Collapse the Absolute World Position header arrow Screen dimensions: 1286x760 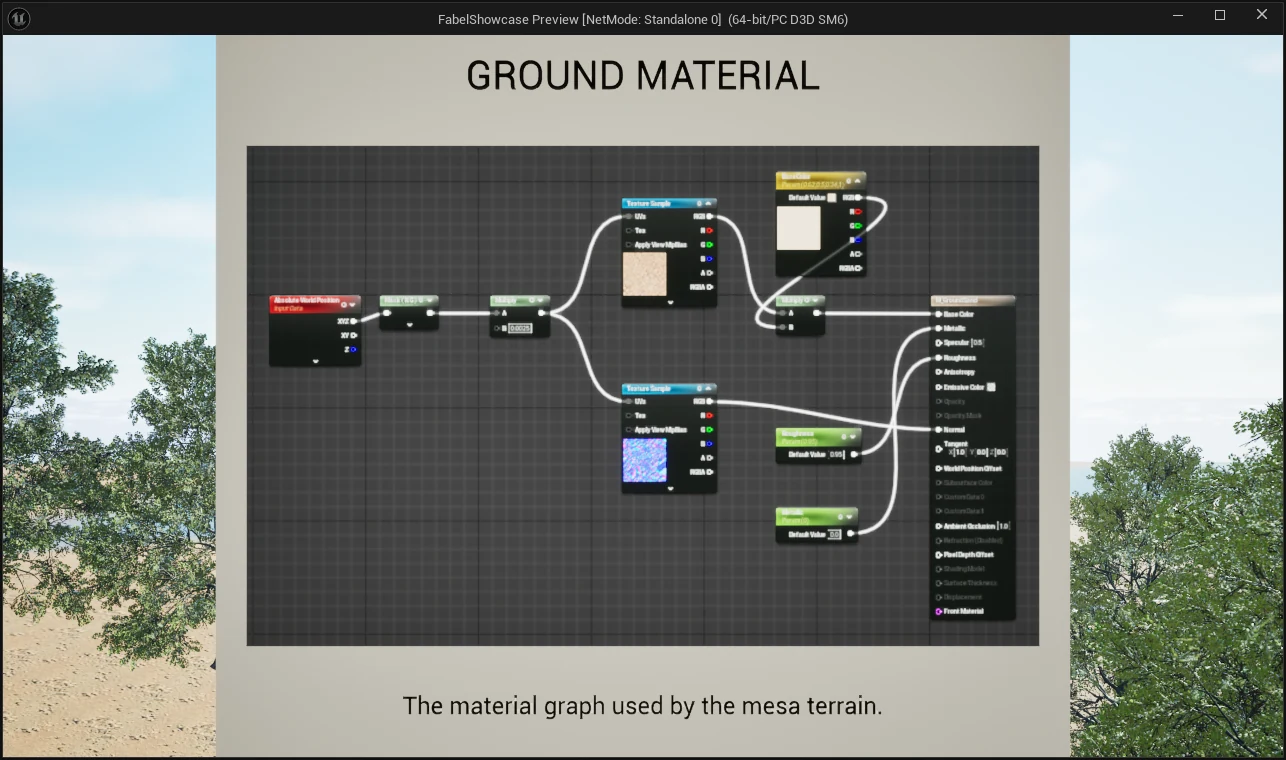coord(353,305)
